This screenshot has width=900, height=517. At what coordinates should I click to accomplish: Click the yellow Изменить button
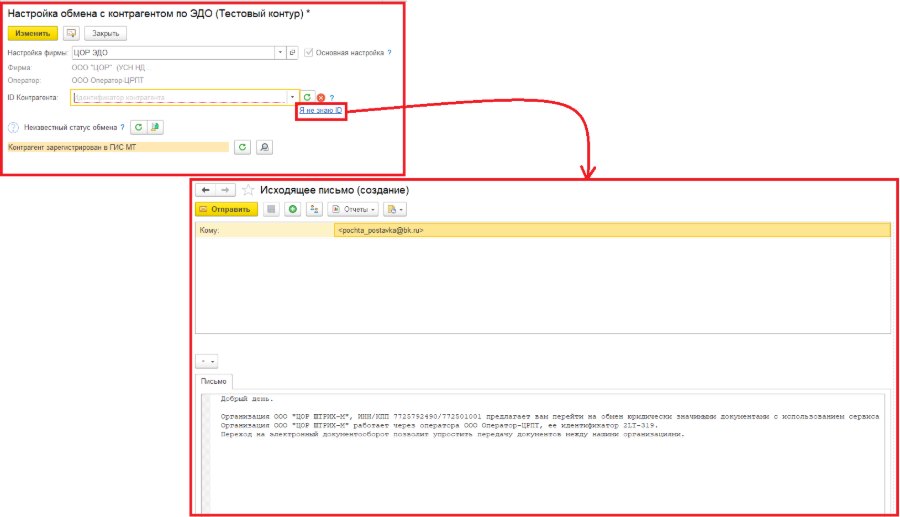click(x=33, y=33)
